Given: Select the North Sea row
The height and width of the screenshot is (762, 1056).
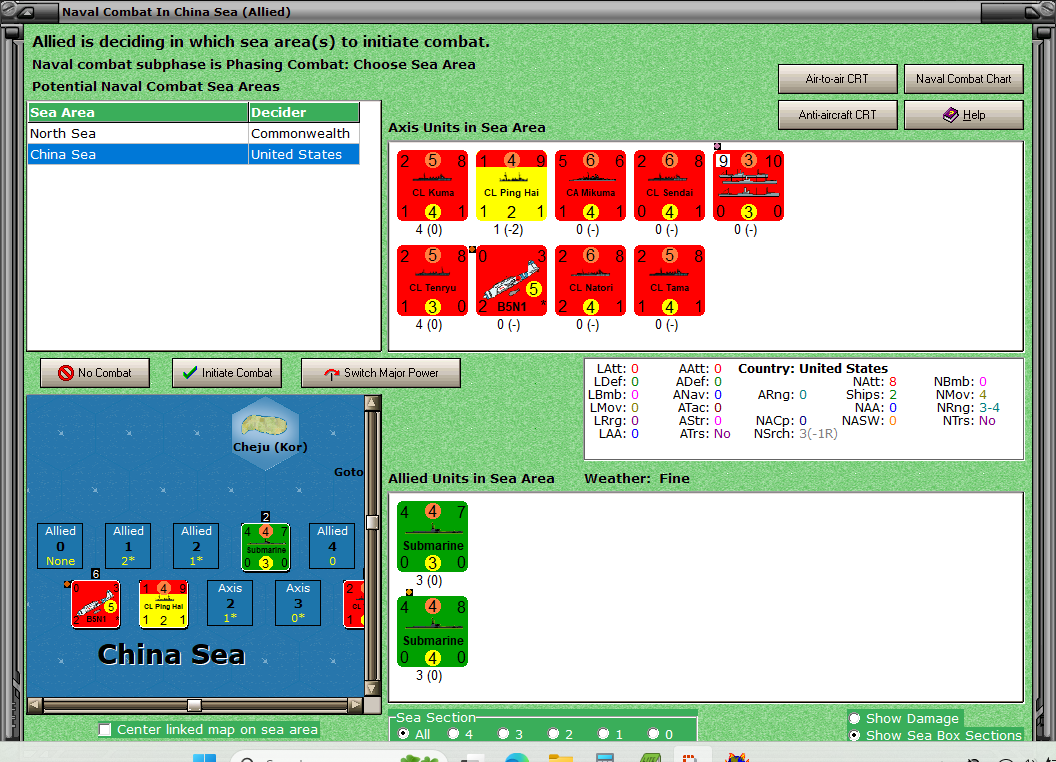Looking at the screenshot, I should coord(193,133).
